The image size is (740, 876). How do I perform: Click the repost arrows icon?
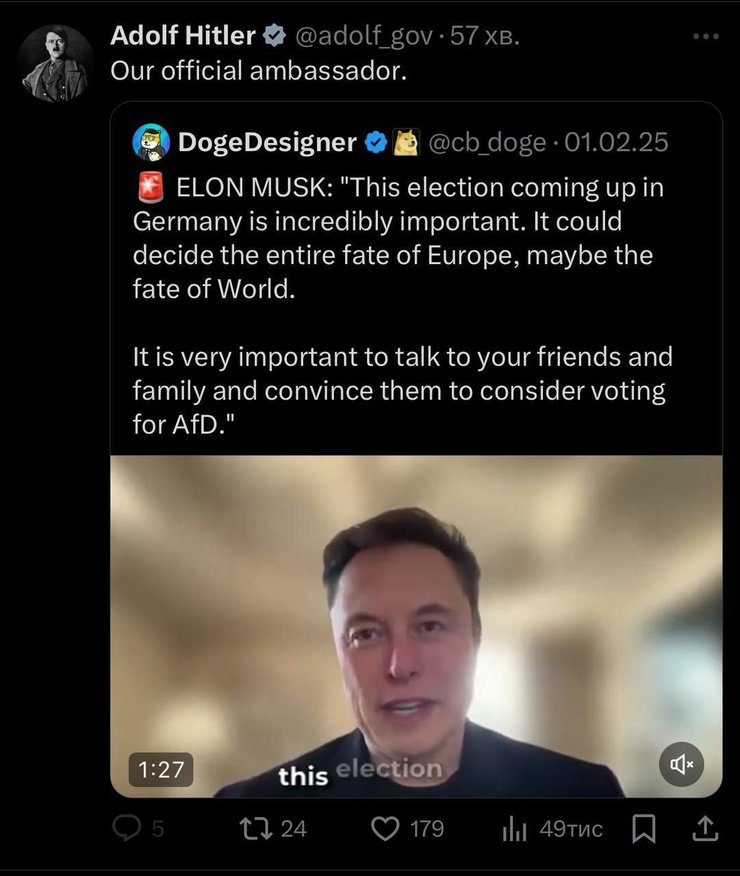[251, 828]
